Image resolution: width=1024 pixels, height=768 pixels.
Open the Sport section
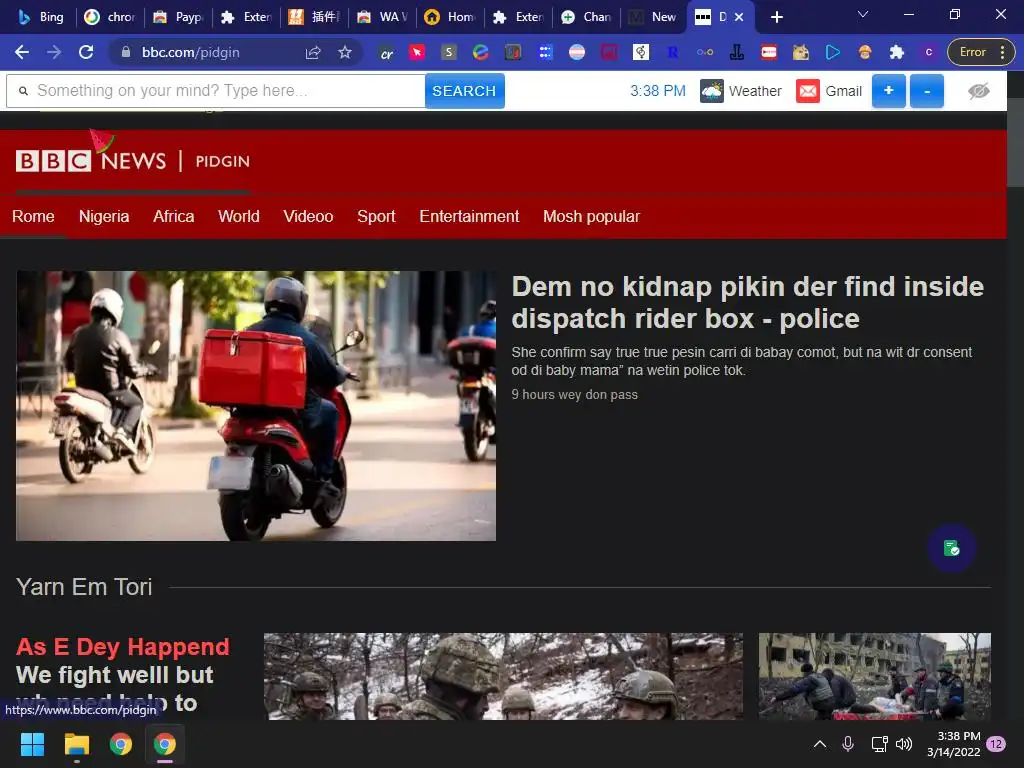pyautogui.click(x=376, y=216)
